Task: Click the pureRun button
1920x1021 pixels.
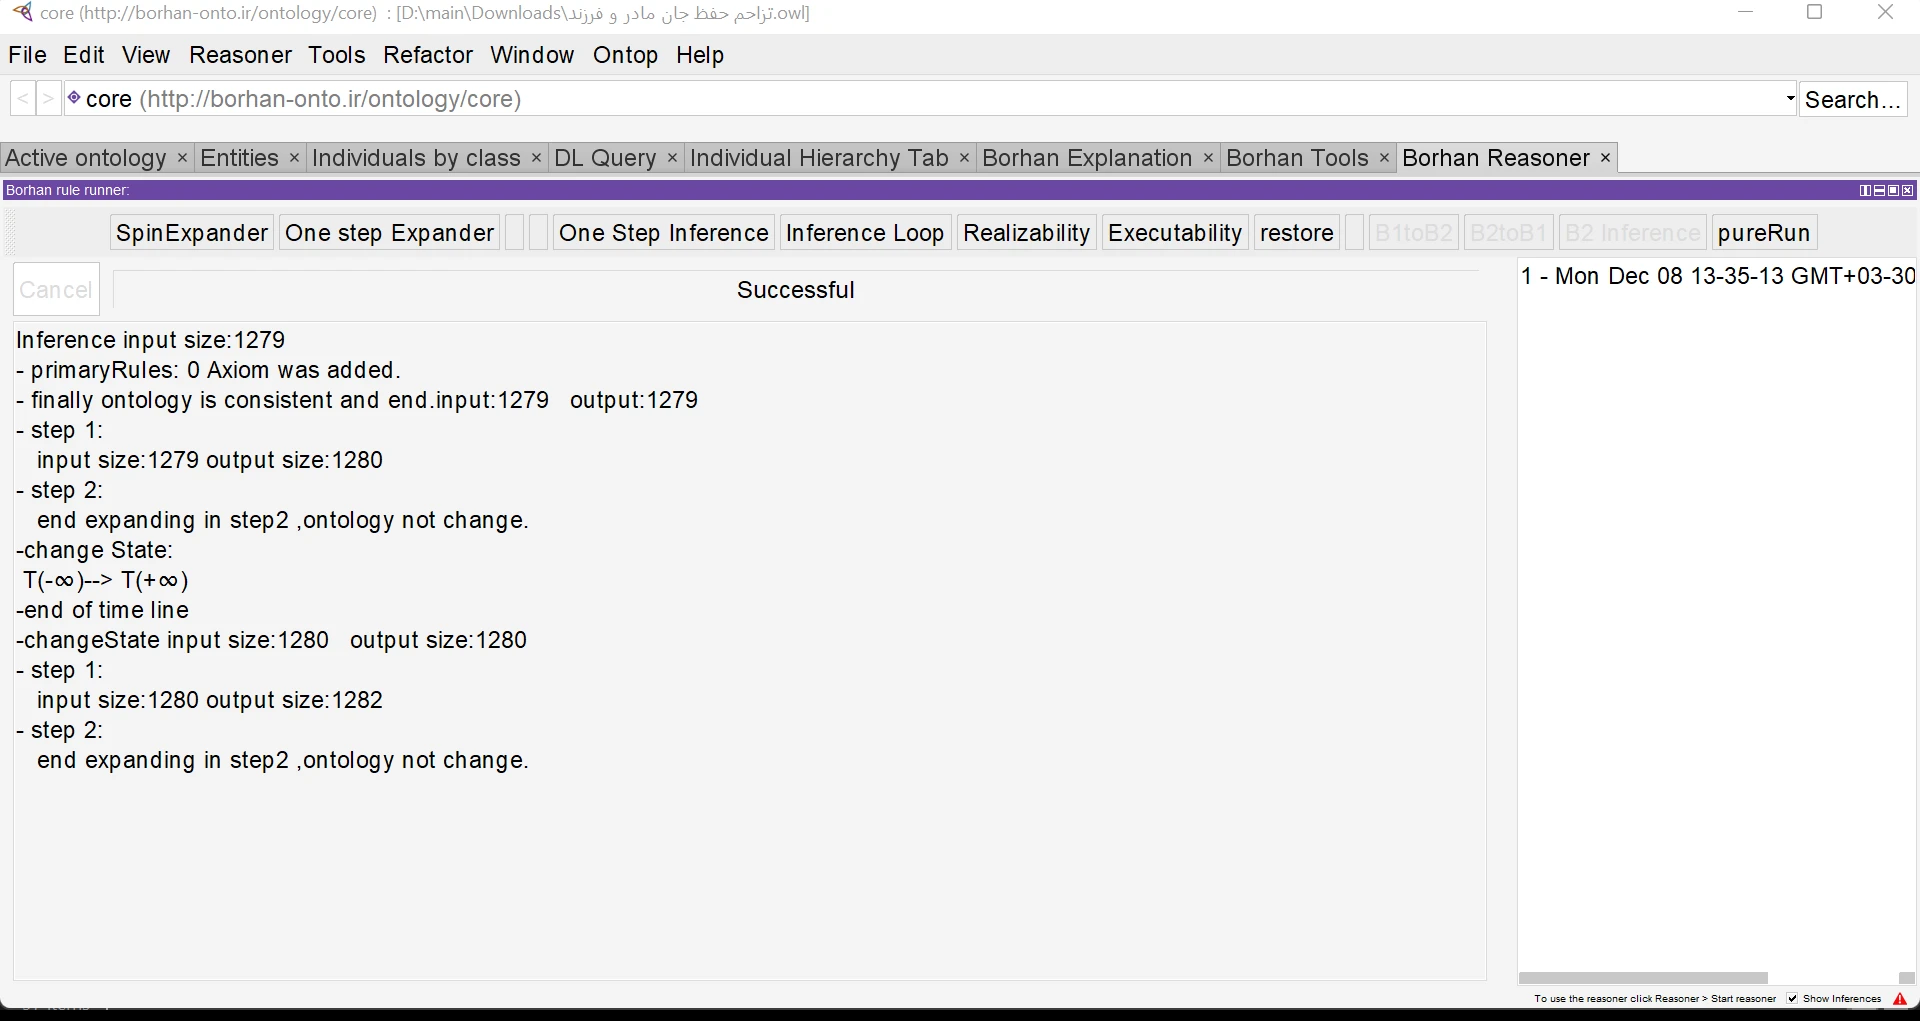Action: coord(1763,232)
